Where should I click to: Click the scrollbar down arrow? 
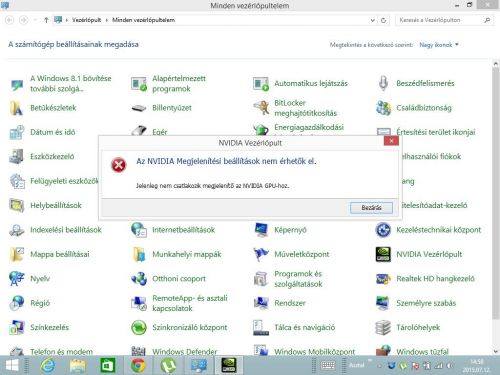(x=496, y=351)
